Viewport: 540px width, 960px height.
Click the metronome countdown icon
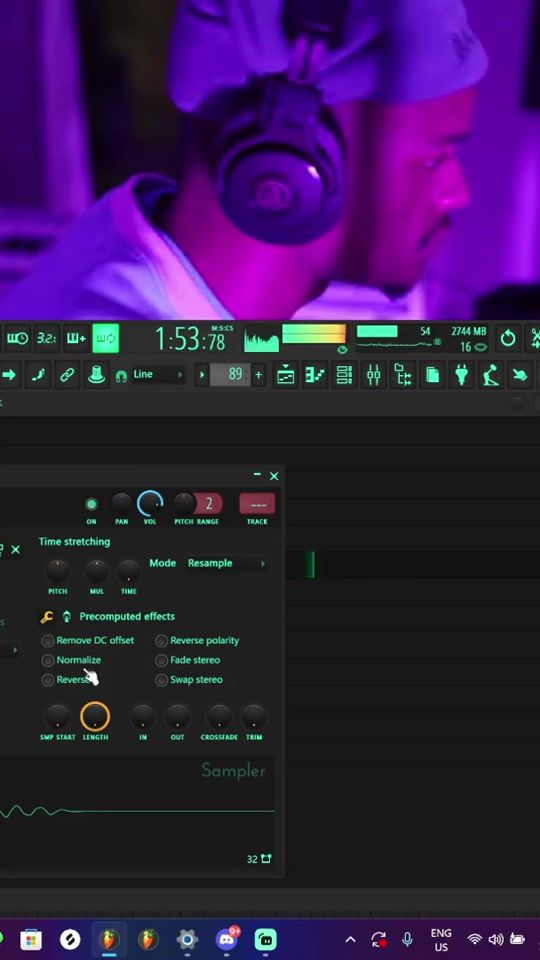(x=17, y=339)
